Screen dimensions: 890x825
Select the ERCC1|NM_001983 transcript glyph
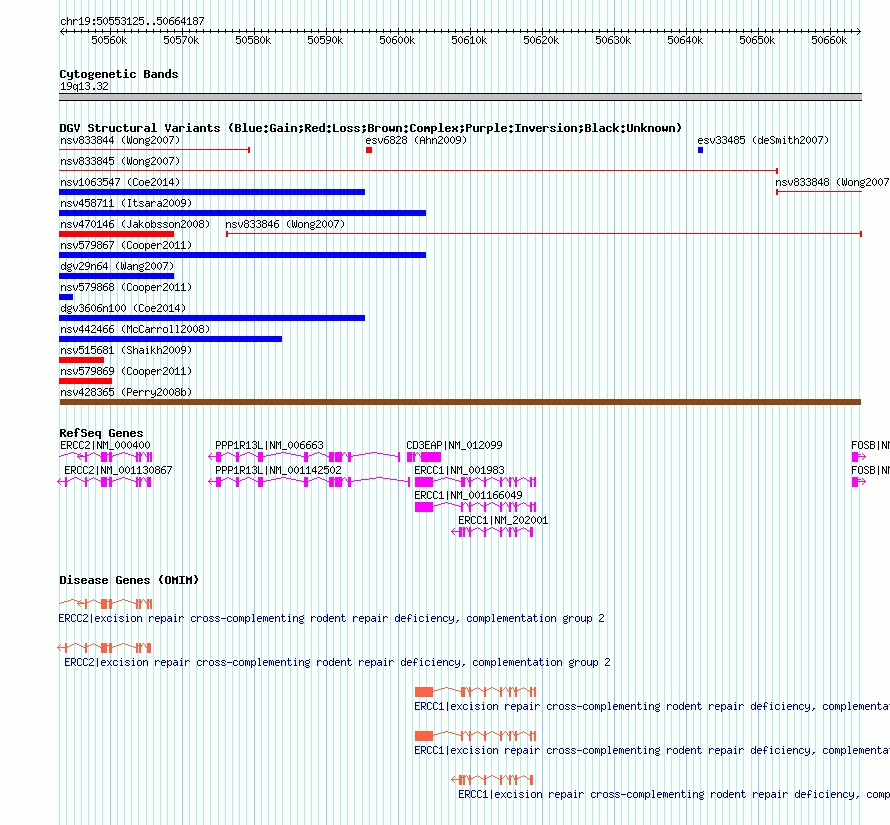coord(475,482)
